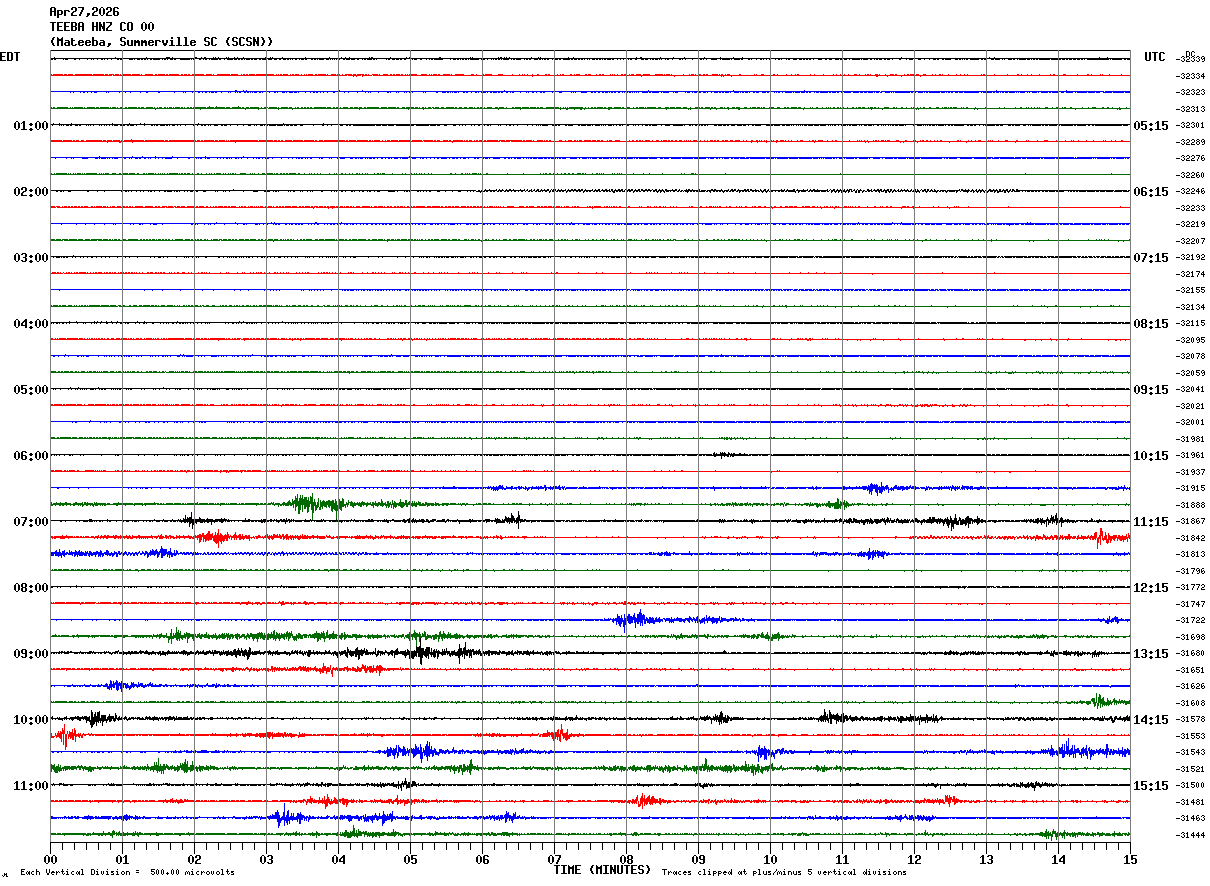Click the 15 minute tick on time axis
Image resolution: width=1210 pixels, height=886 pixels.
click(x=1130, y=859)
